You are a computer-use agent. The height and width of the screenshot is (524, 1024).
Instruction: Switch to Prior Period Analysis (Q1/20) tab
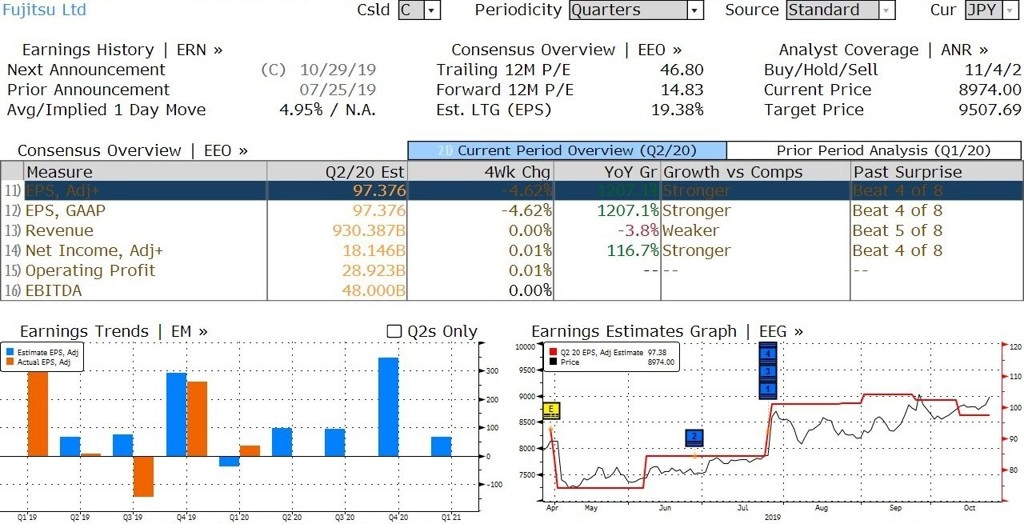pyautogui.click(x=874, y=150)
